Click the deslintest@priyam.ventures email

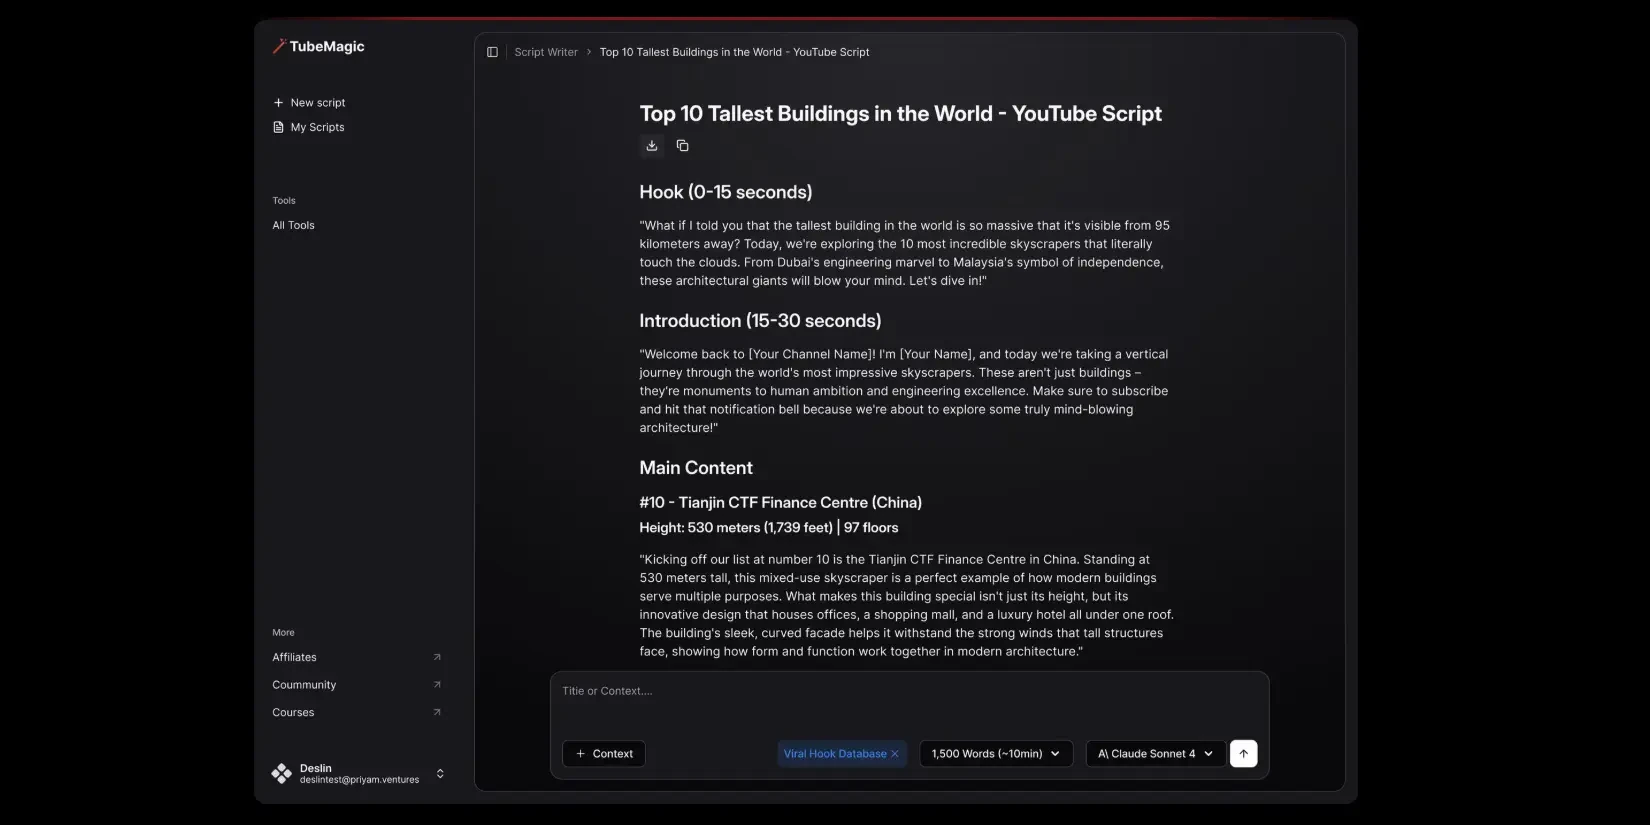pyautogui.click(x=360, y=780)
